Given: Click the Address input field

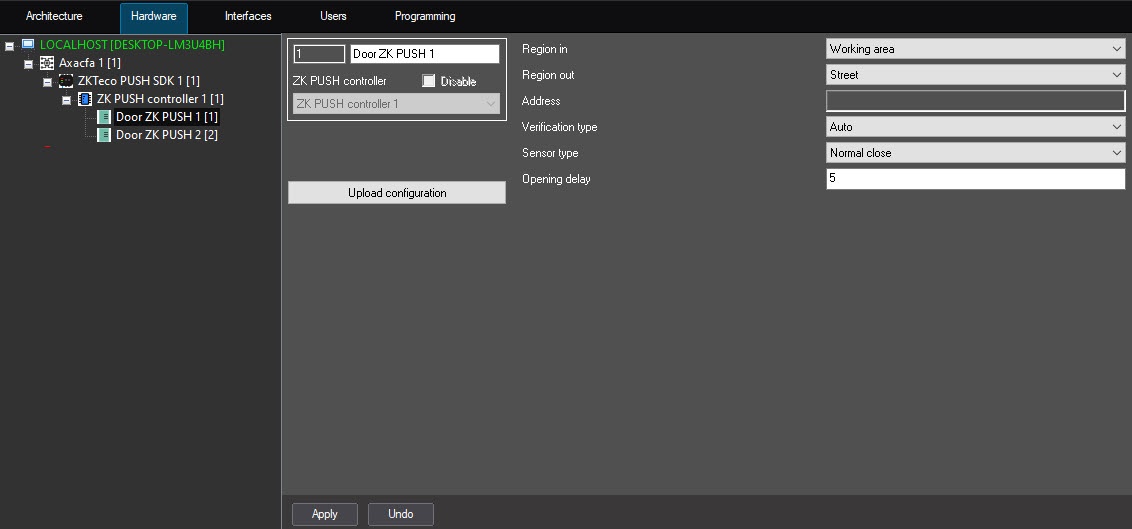Looking at the screenshot, I should (x=975, y=101).
